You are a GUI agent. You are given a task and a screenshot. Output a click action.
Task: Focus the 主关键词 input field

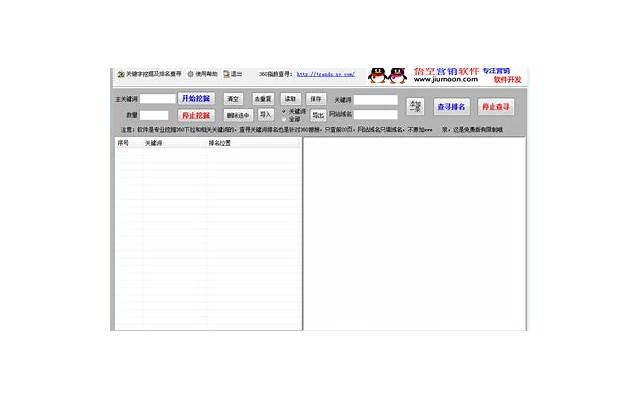[x=158, y=99]
